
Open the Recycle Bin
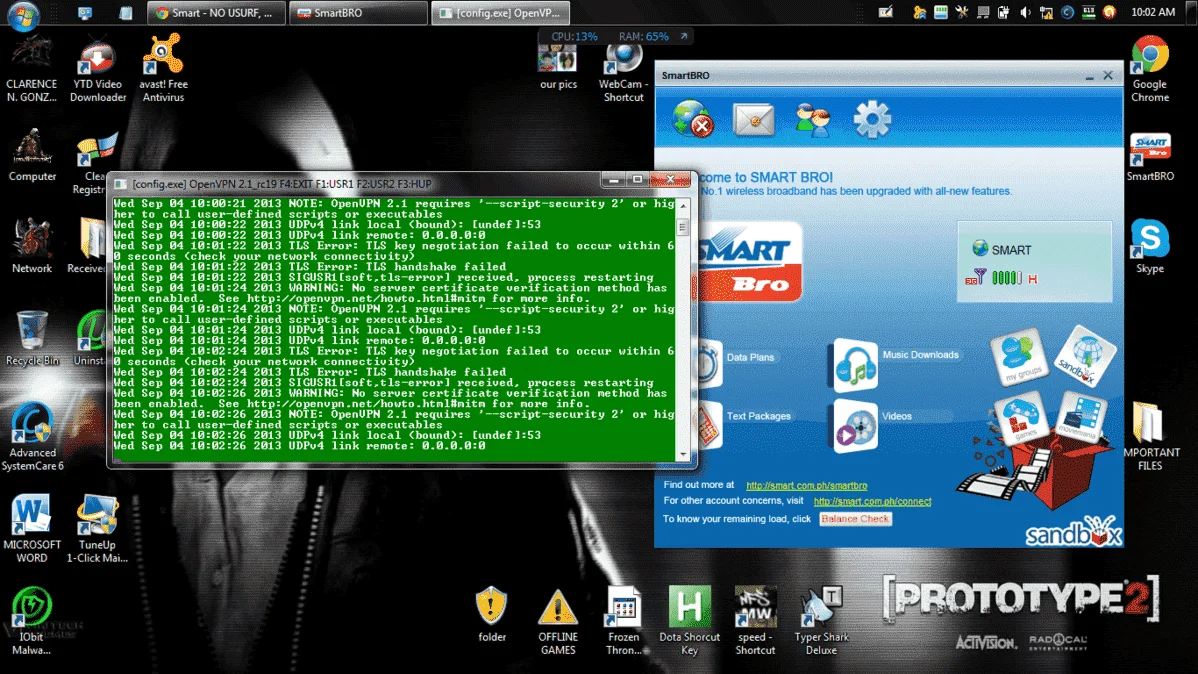tap(32, 339)
